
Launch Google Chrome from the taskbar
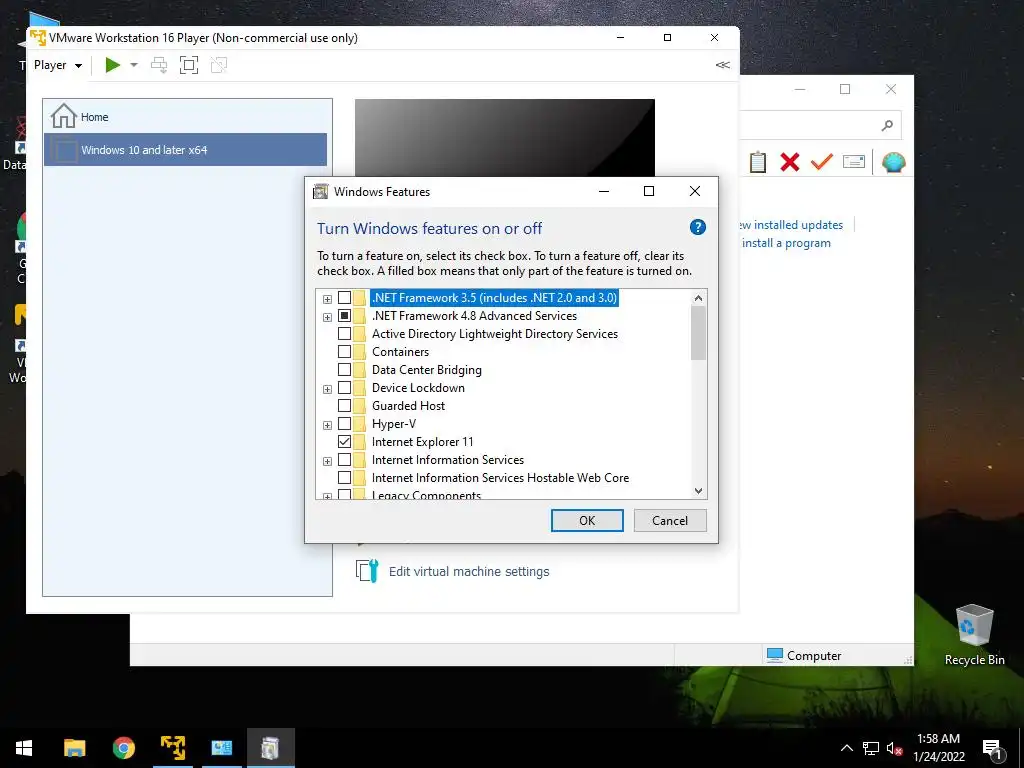(x=123, y=748)
